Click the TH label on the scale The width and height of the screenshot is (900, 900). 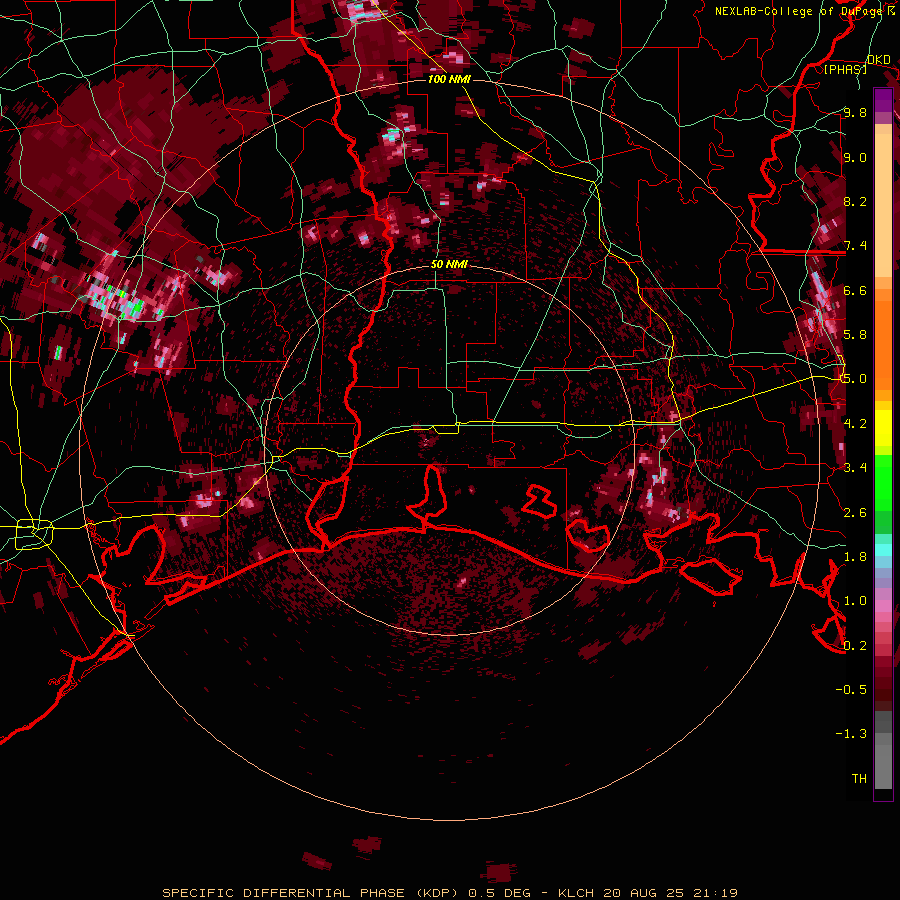[x=859, y=778]
